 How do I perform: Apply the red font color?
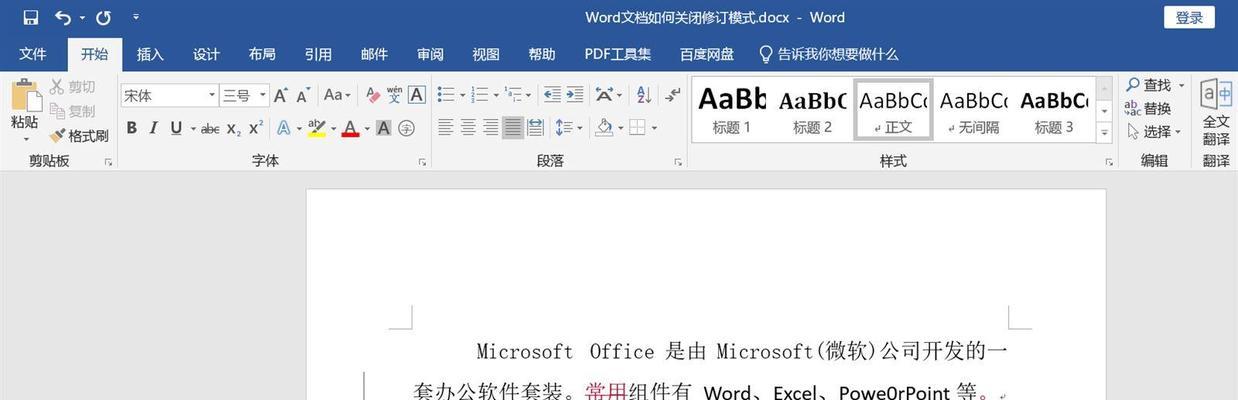(350, 128)
